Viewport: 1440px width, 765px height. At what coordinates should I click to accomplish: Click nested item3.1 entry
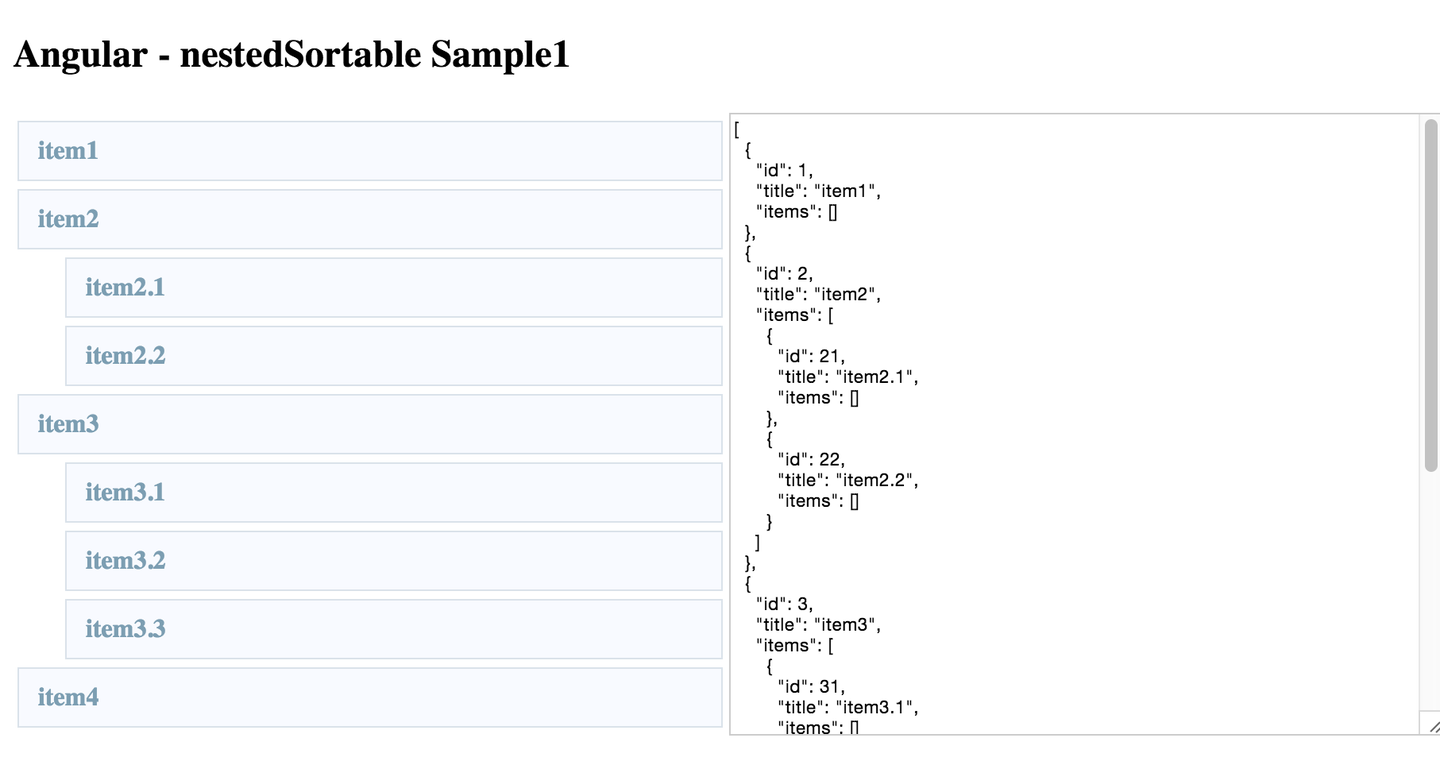(x=393, y=492)
